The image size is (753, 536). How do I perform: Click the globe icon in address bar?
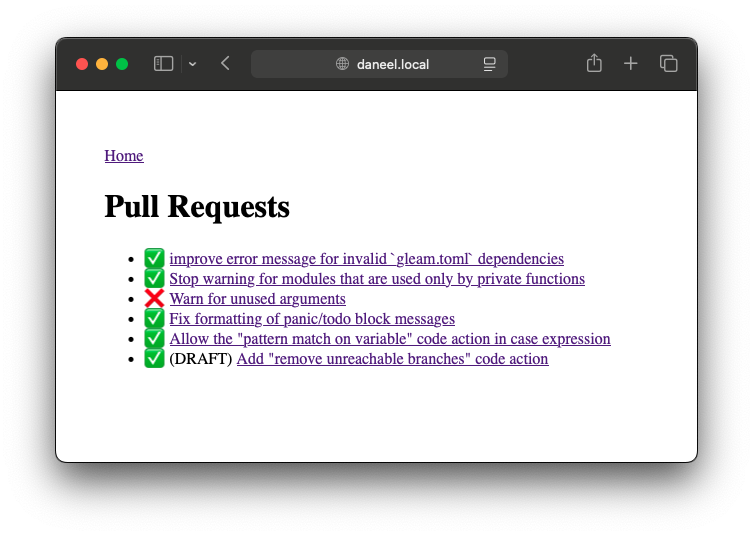[x=342, y=64]
